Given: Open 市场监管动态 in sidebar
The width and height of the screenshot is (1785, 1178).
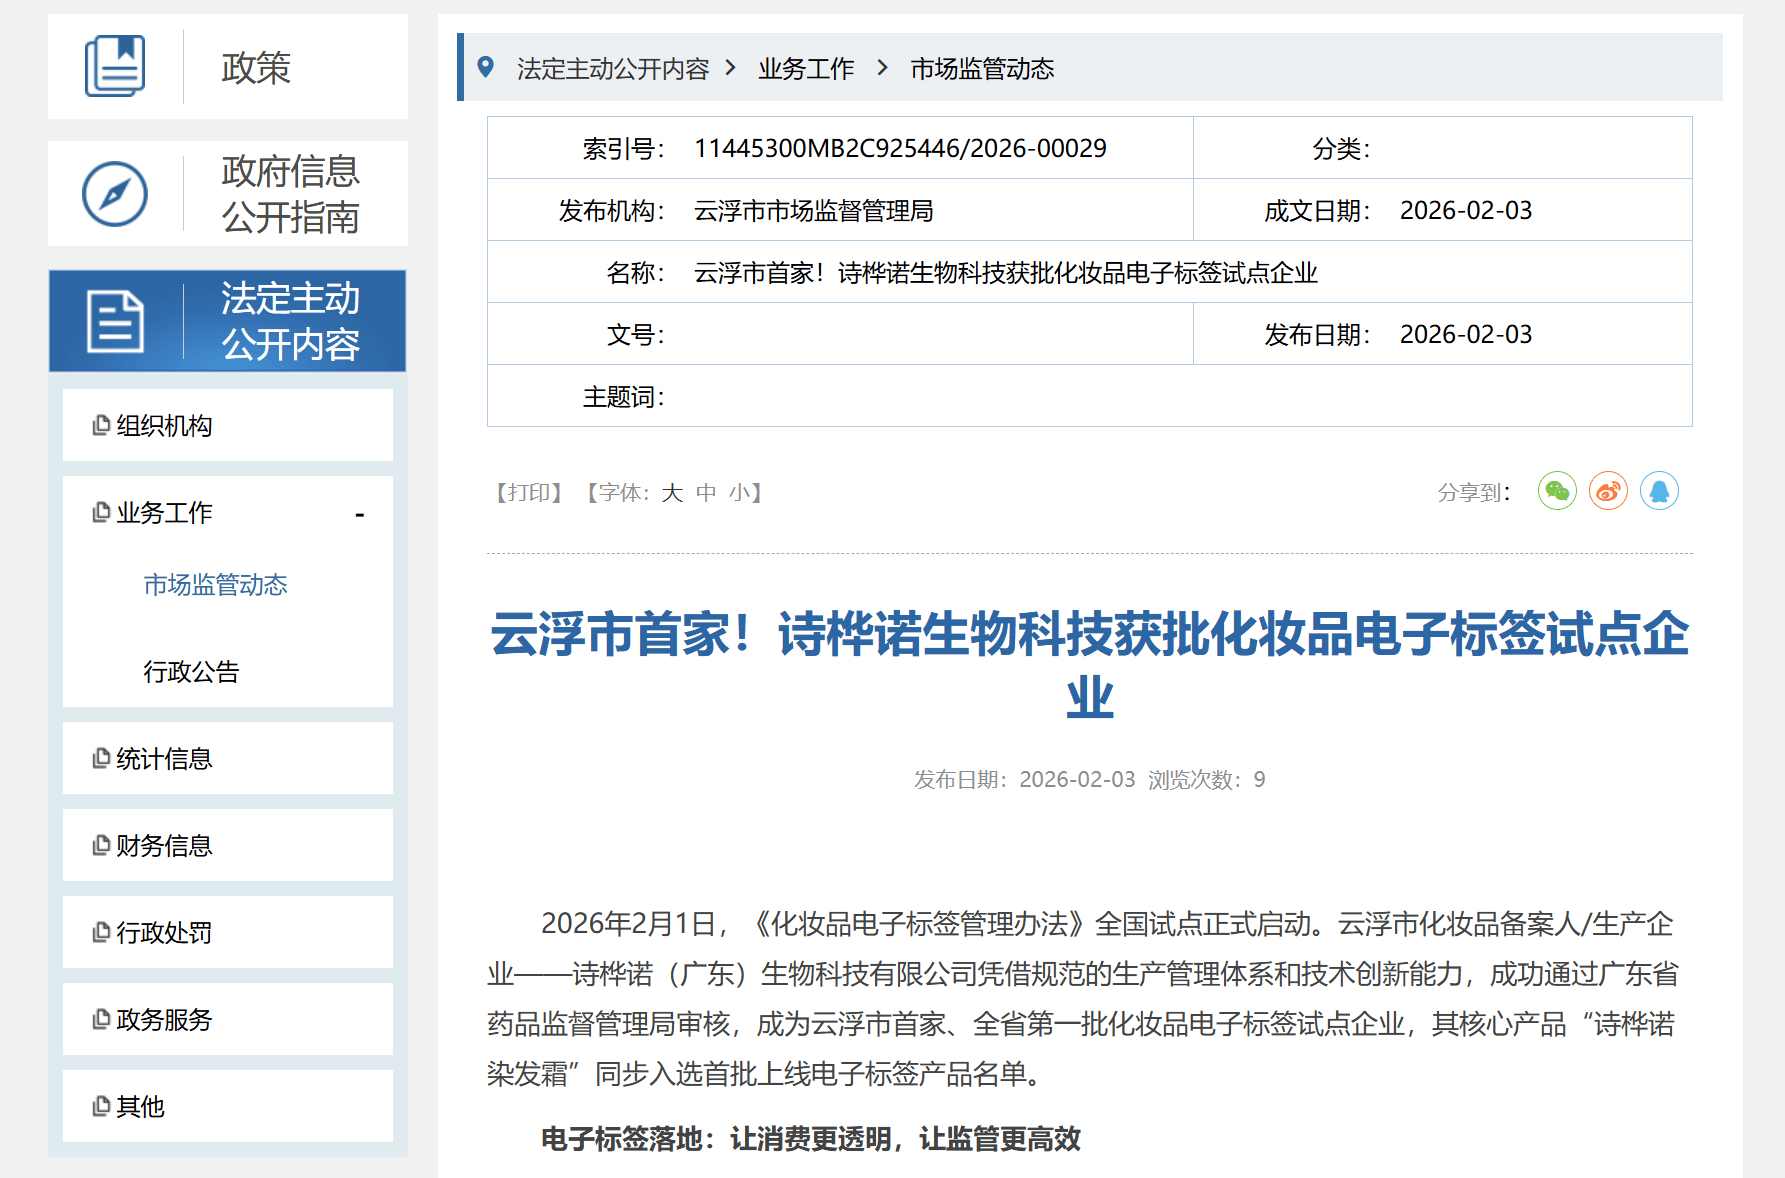Looking at the screenshot, I should click(215, 585).
